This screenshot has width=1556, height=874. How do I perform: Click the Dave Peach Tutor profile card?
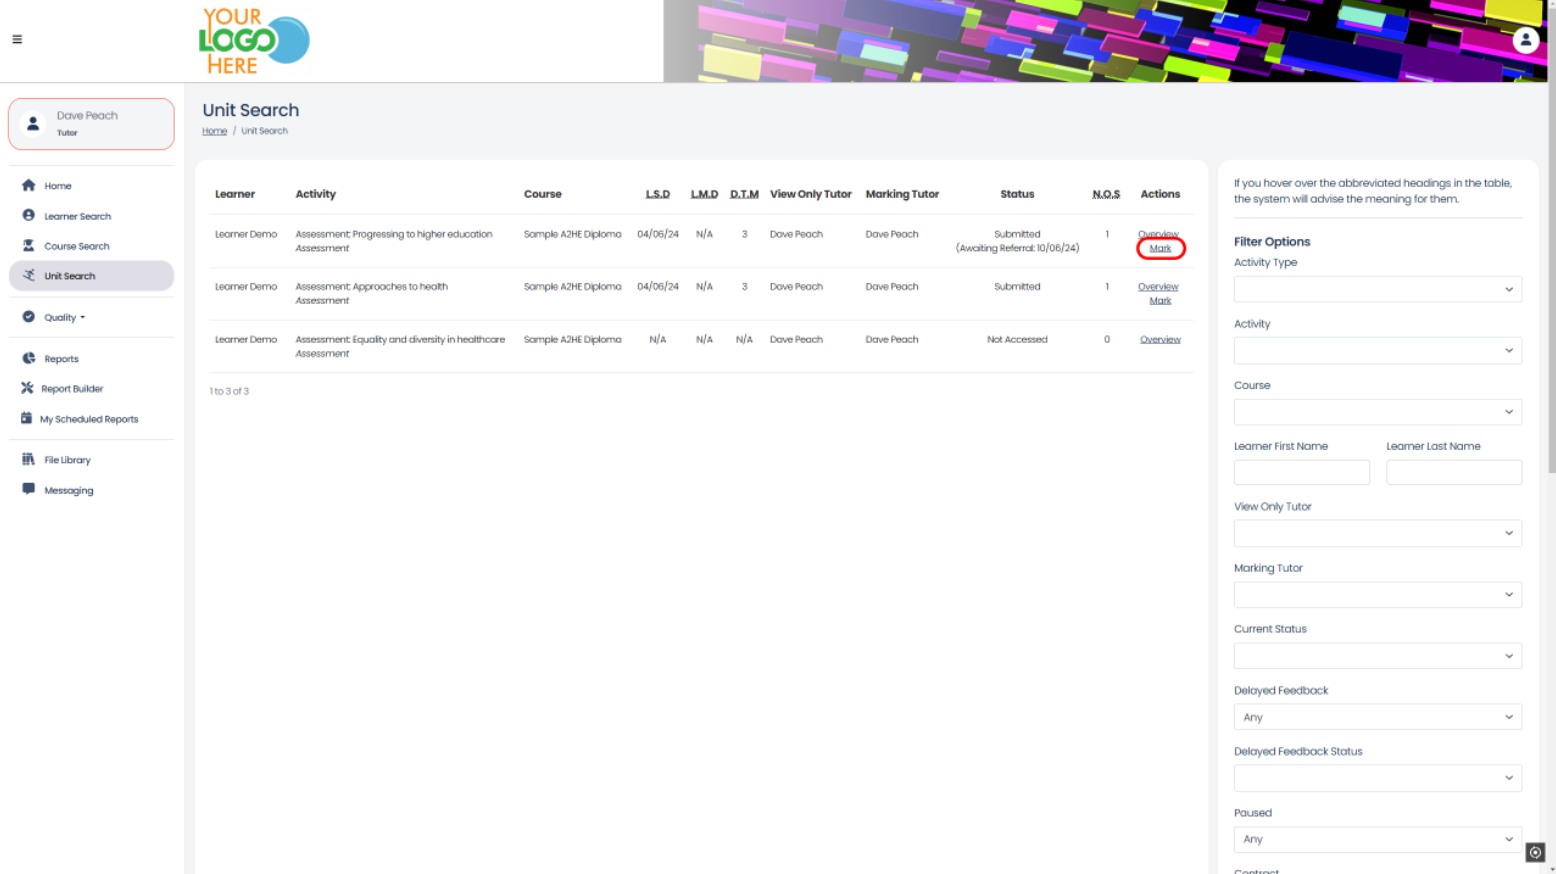91,124
